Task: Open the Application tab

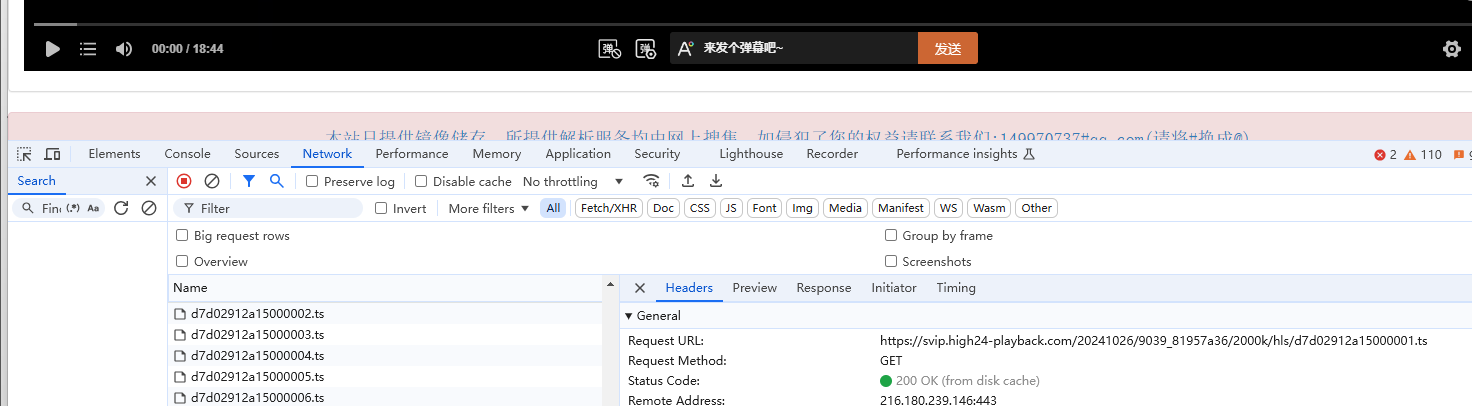Action: point(578,154)
